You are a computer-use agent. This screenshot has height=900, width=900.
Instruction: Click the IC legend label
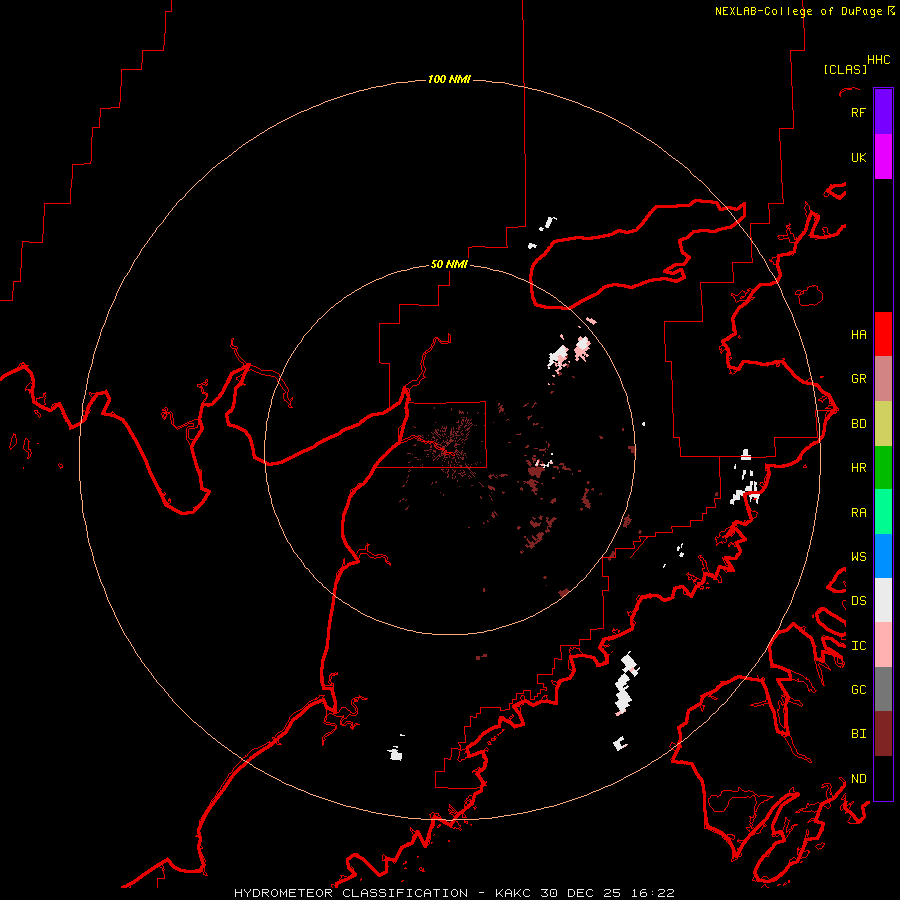coord(858,646)
